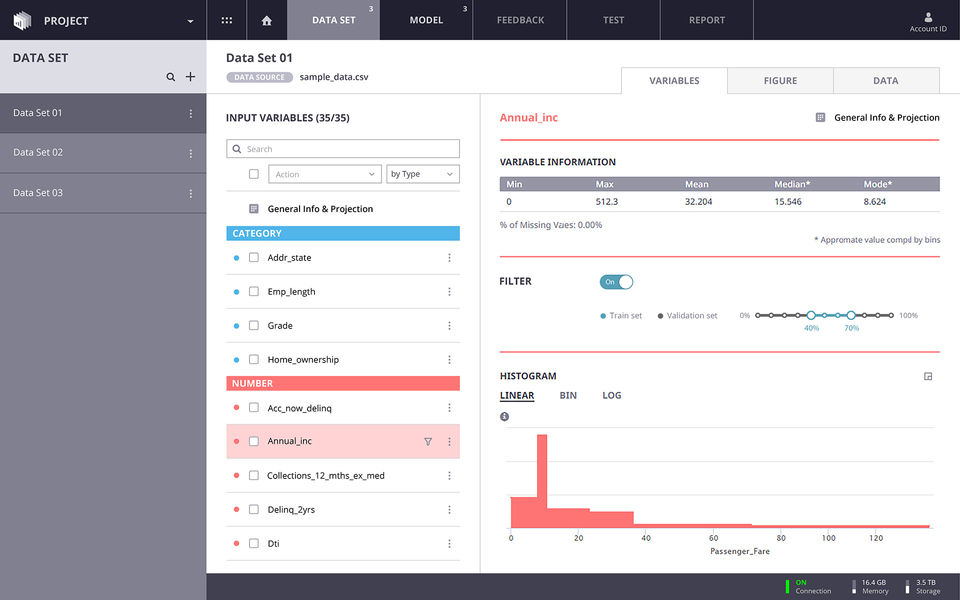Add a new data set with plus icon
This screenshot has width=960, height=600.
190,77
